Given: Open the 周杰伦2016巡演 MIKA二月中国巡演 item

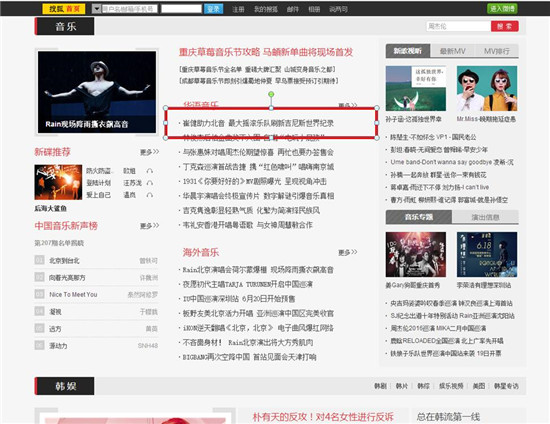Looking at the screenshot, I should pyautogui.click(x=438, y=329).
